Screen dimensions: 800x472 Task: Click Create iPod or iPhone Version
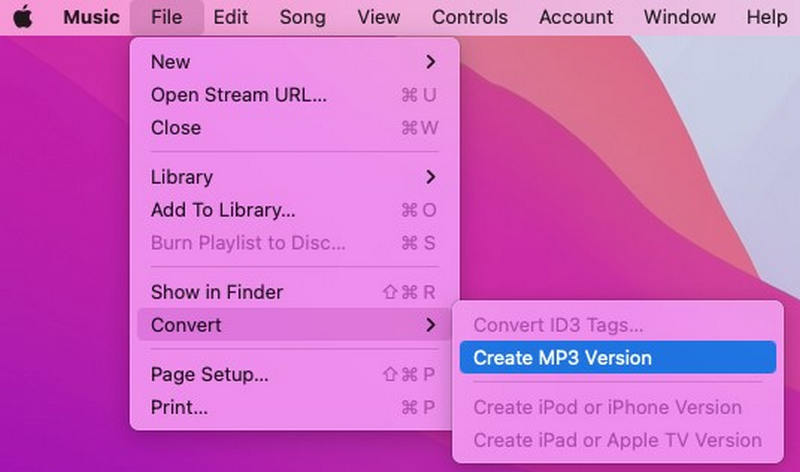click(x=618, y=407)
